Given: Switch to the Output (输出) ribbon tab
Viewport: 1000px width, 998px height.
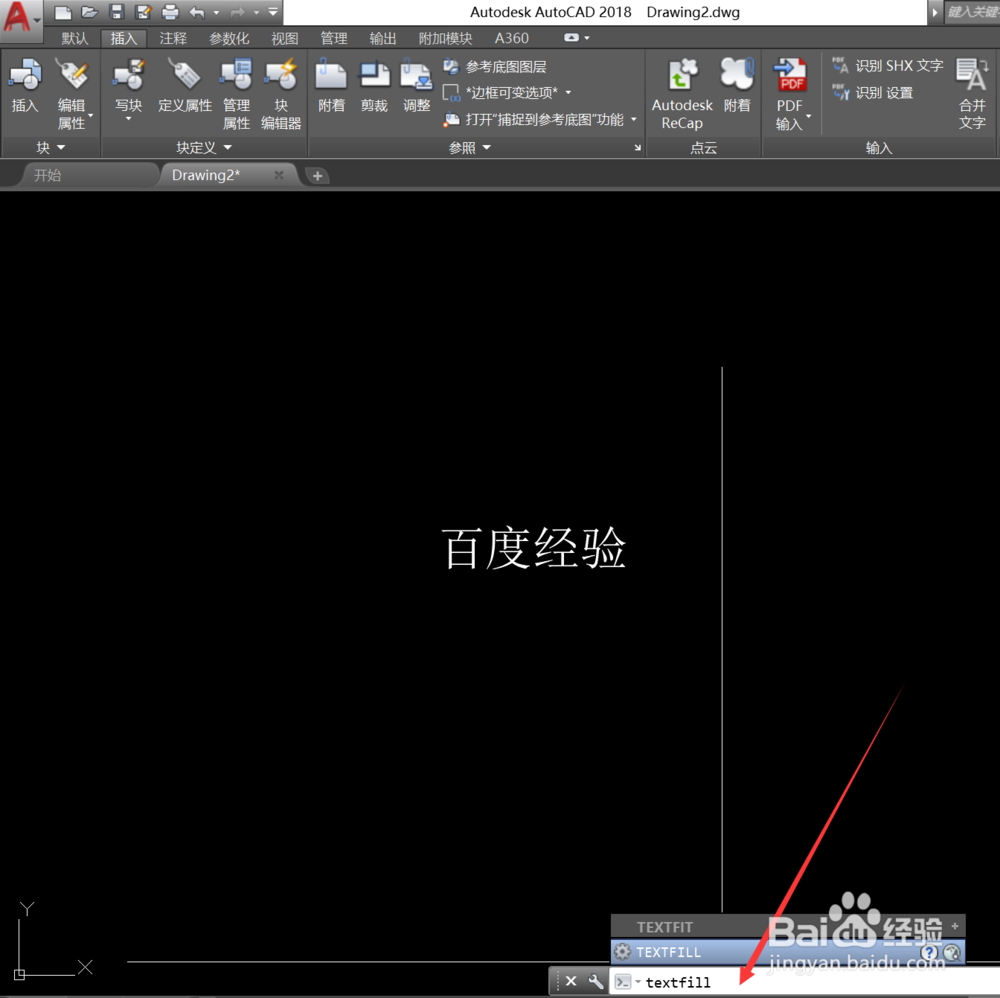Looking at the screenshot, I should point(383,38).
